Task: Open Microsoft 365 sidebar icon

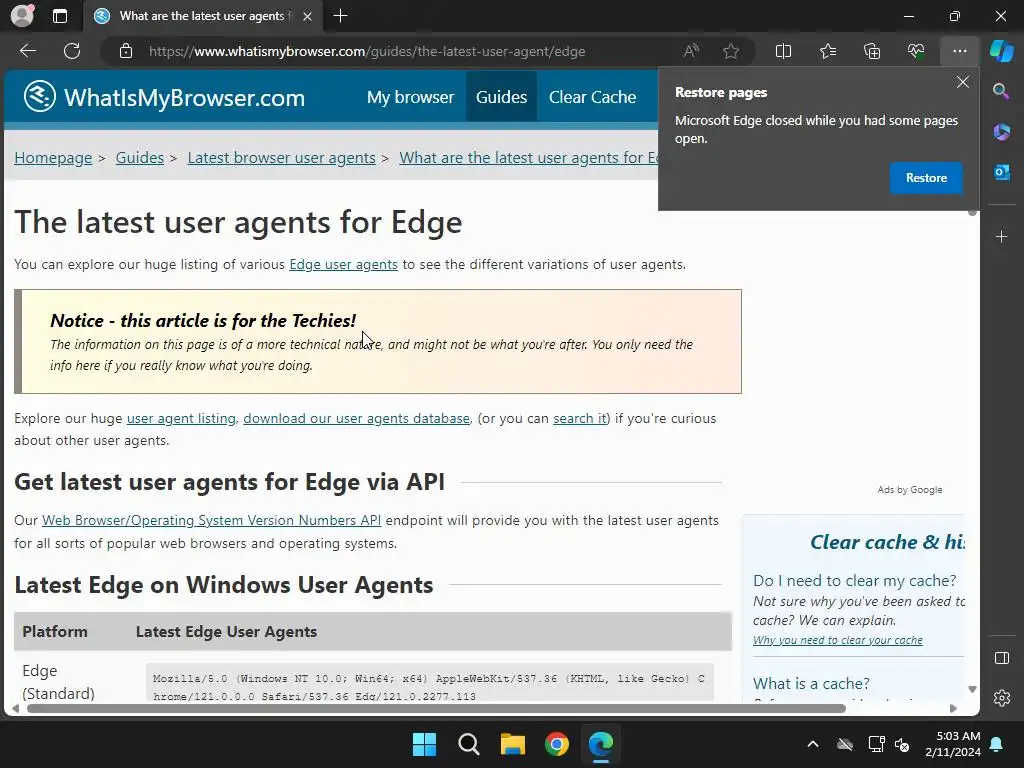Action: click(1001, 132)
